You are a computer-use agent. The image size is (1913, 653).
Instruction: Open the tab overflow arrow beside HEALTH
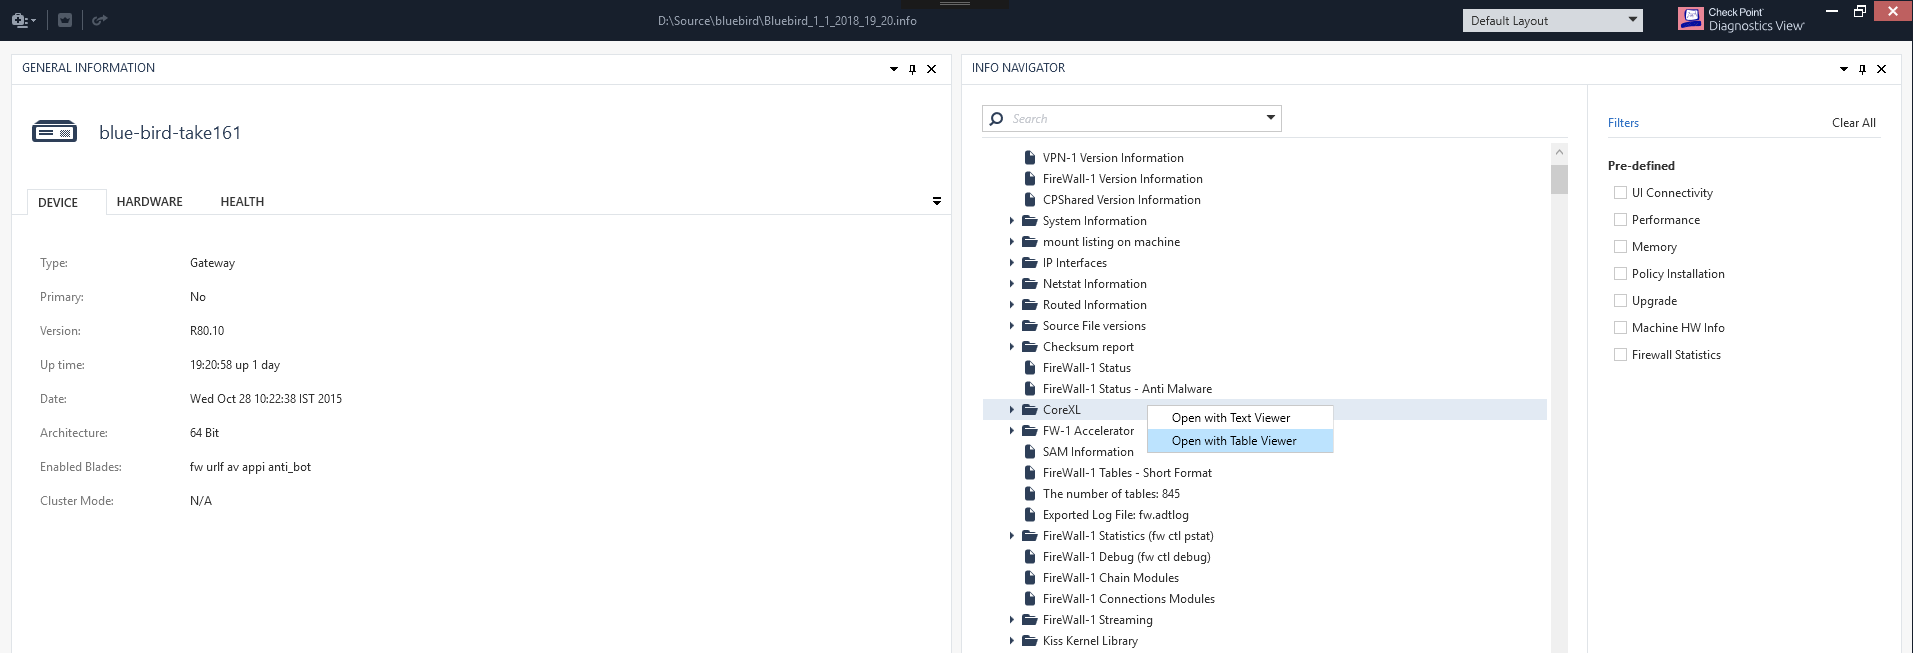tap(937, 201)
